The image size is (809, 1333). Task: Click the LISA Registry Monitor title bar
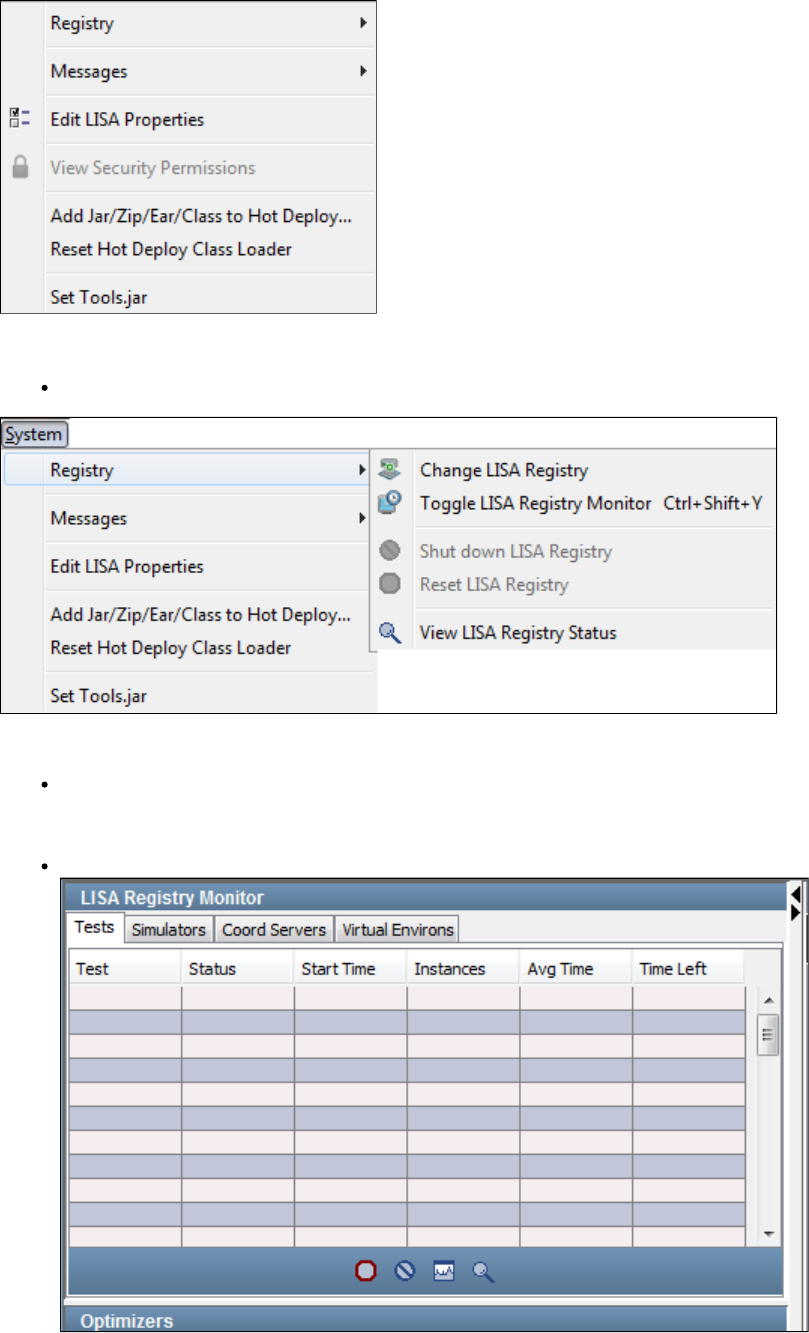(425, 897)
